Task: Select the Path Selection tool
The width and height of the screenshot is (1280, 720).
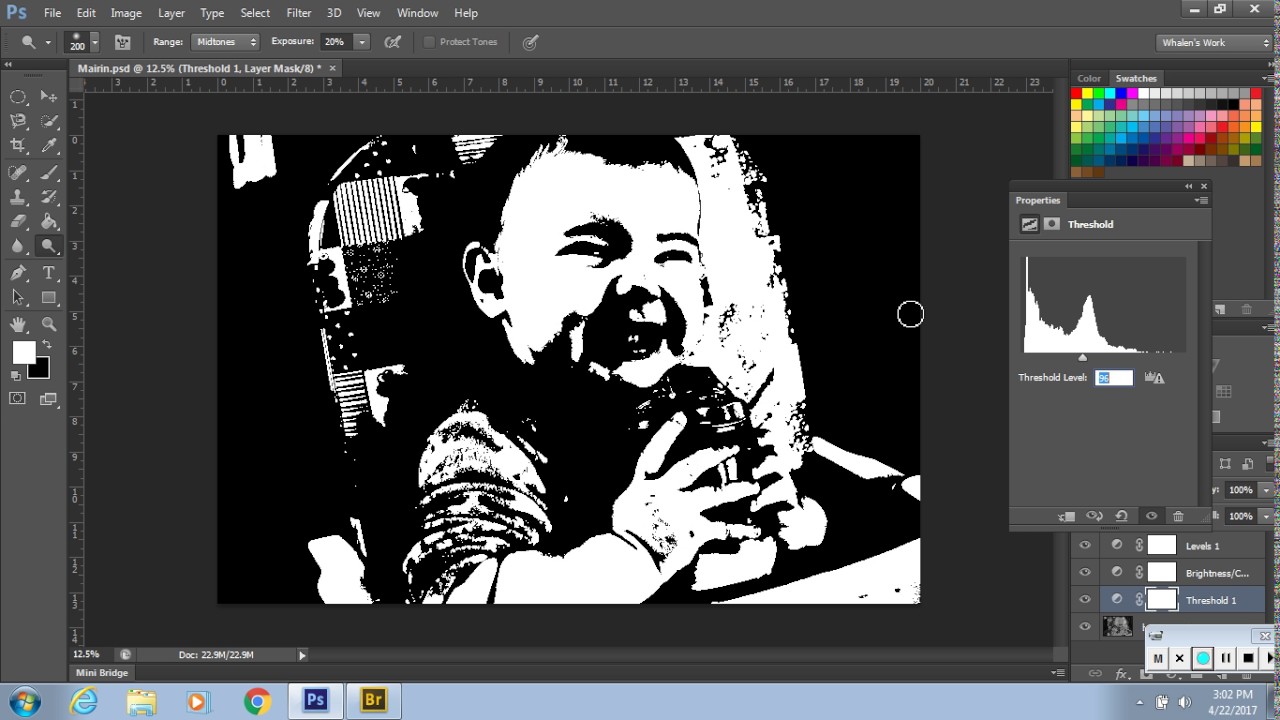Action: tap(18, 297)
